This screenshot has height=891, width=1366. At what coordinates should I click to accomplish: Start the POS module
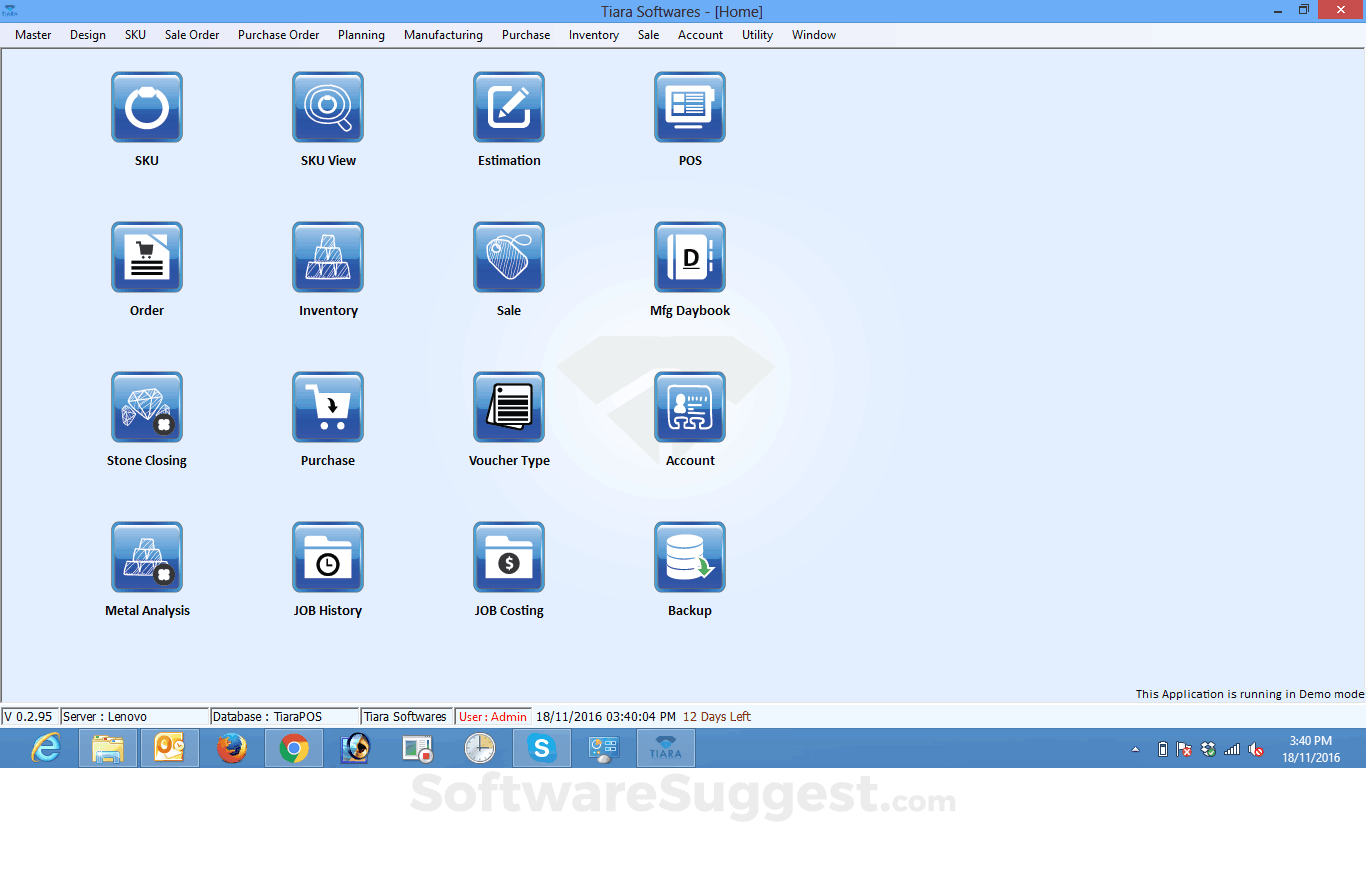tap(690, 107)
